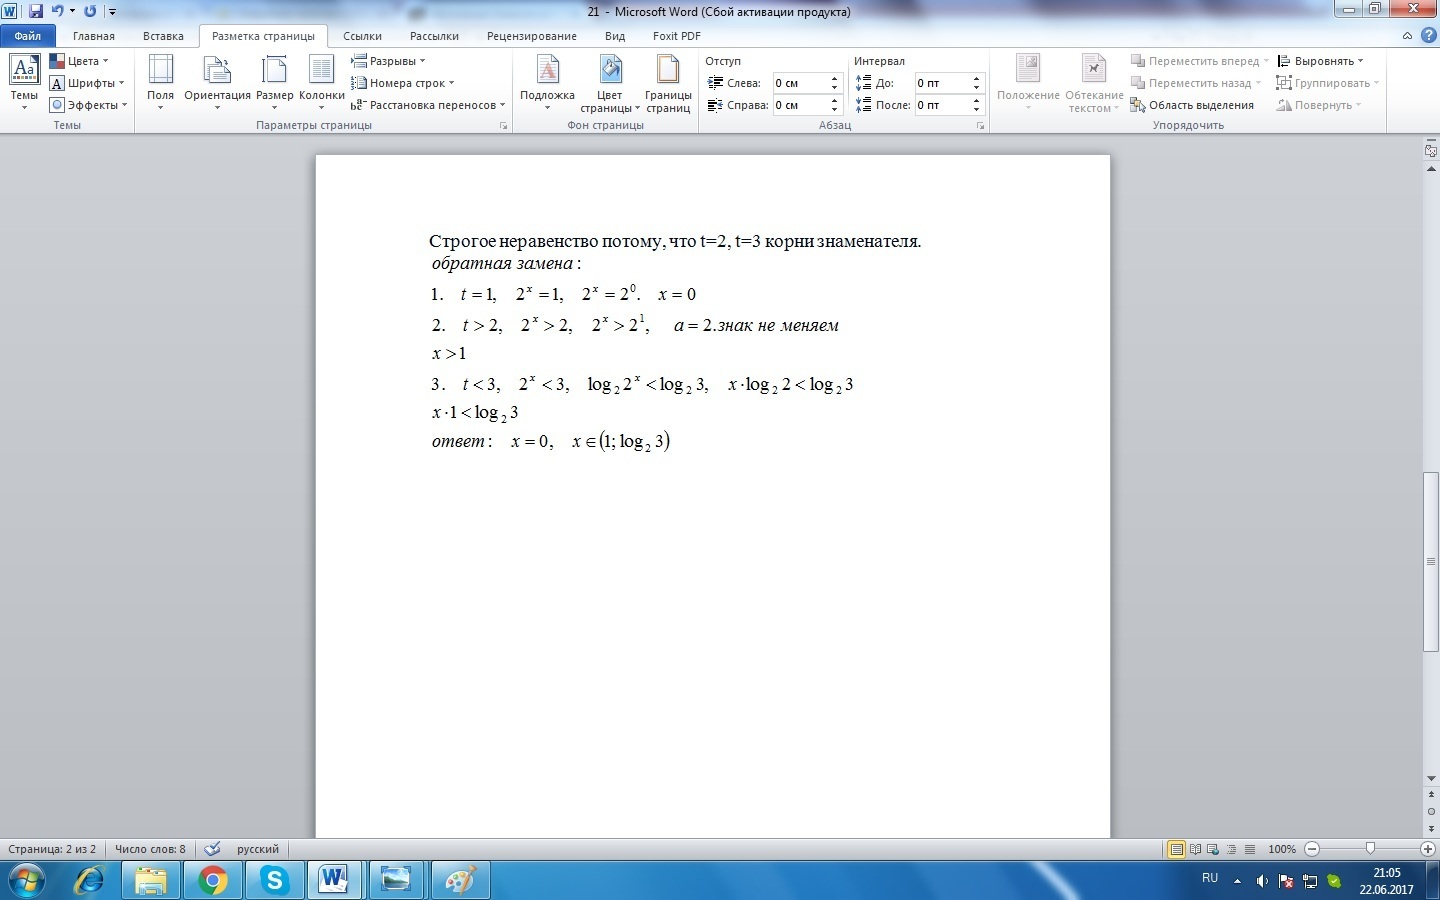Click the русский language indicator
Viewport: 1440px width, 900px height.
tap(258, 849)
